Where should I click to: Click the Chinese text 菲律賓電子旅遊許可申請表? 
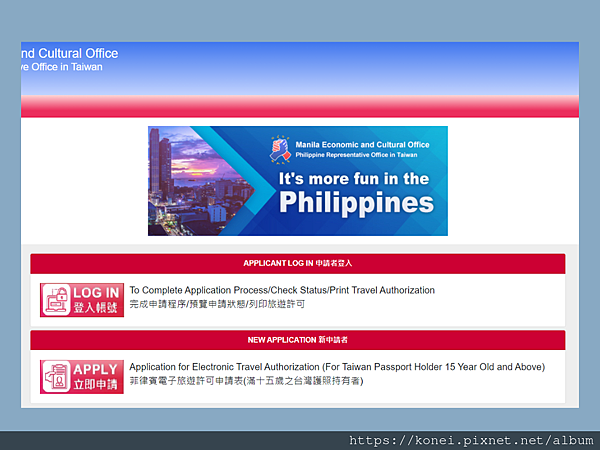(x=186, y=381)
